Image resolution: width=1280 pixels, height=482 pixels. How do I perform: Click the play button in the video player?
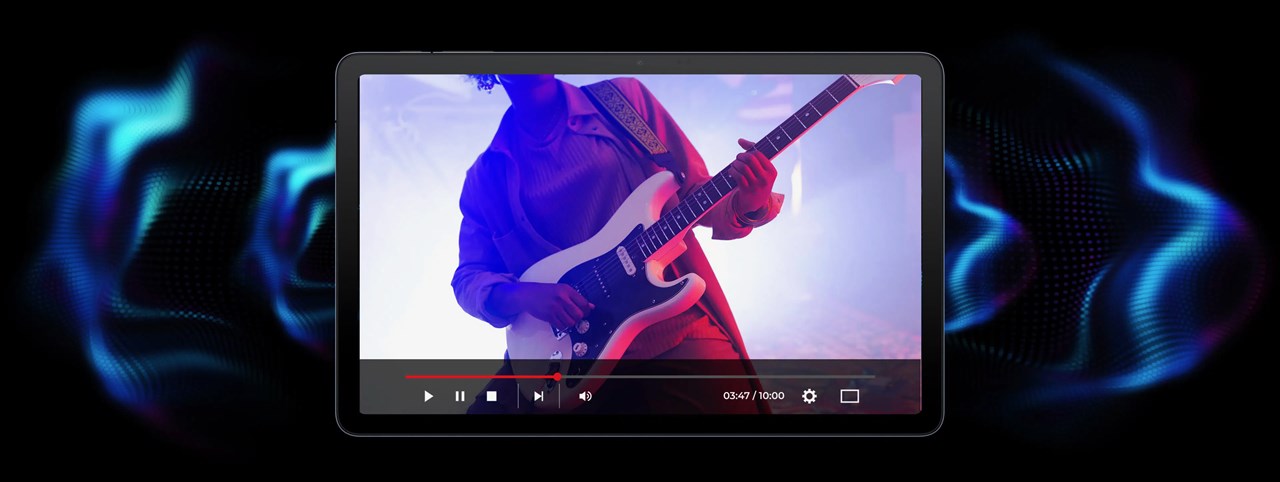[428, 396]
